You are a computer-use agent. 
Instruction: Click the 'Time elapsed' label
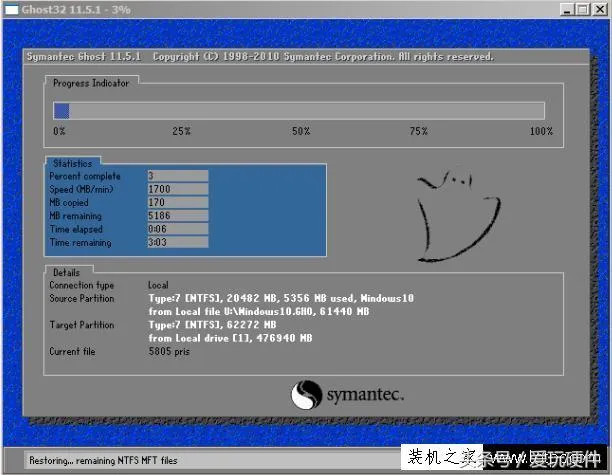[76, 229]
